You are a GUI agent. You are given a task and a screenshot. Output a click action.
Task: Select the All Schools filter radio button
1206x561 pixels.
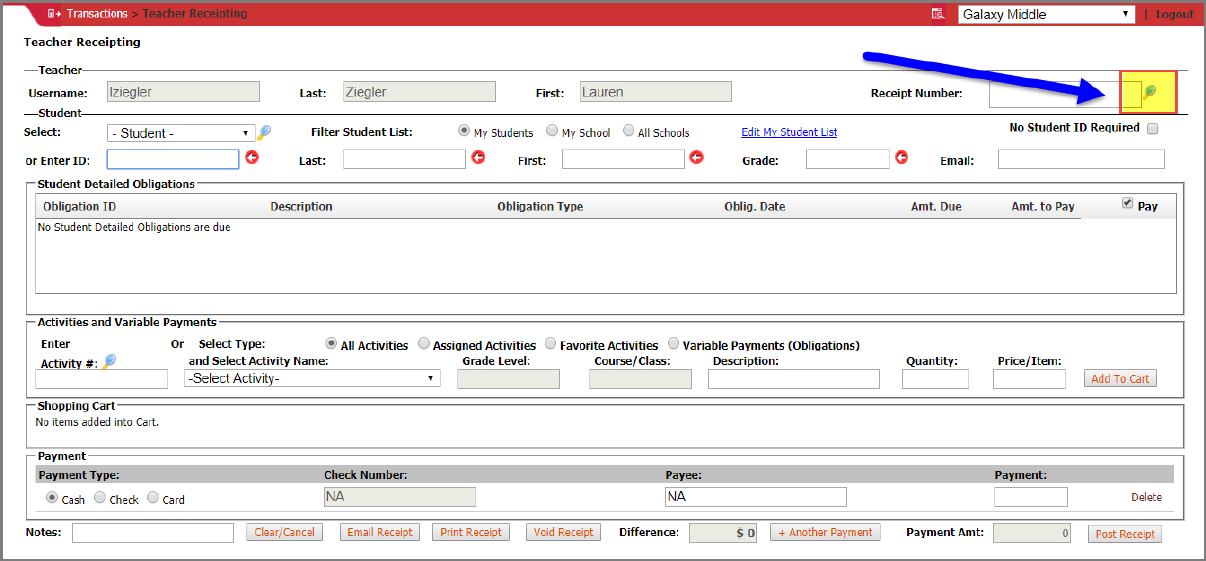tap(629, 131)
